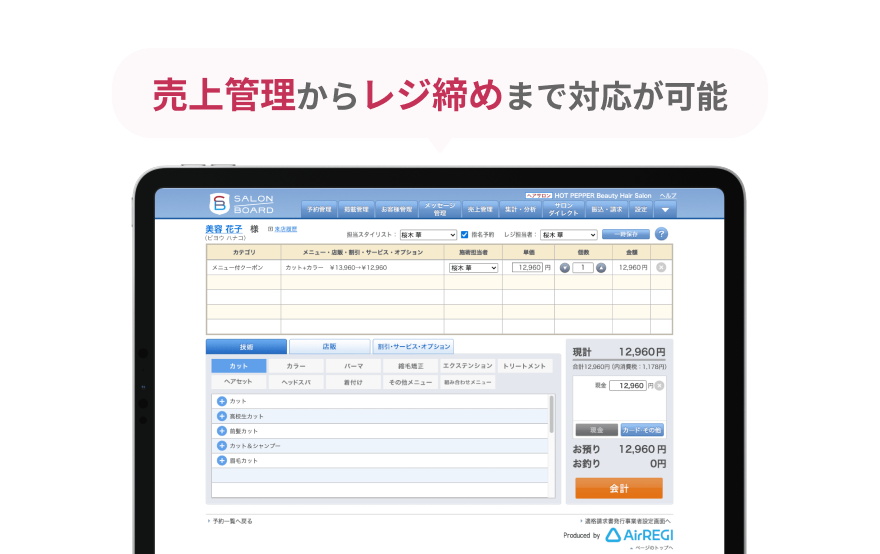Select the 着付け category button

(x=354, y=382)
